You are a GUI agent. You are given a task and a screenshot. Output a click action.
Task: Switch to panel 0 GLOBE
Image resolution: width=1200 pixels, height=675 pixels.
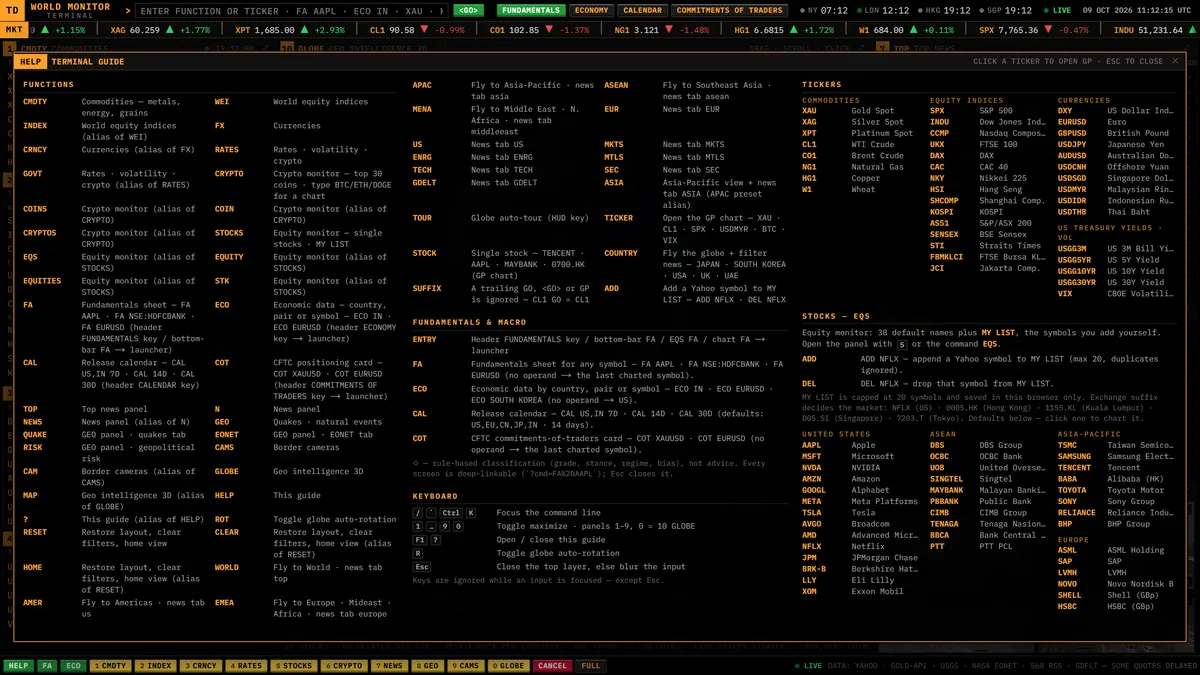509,665
